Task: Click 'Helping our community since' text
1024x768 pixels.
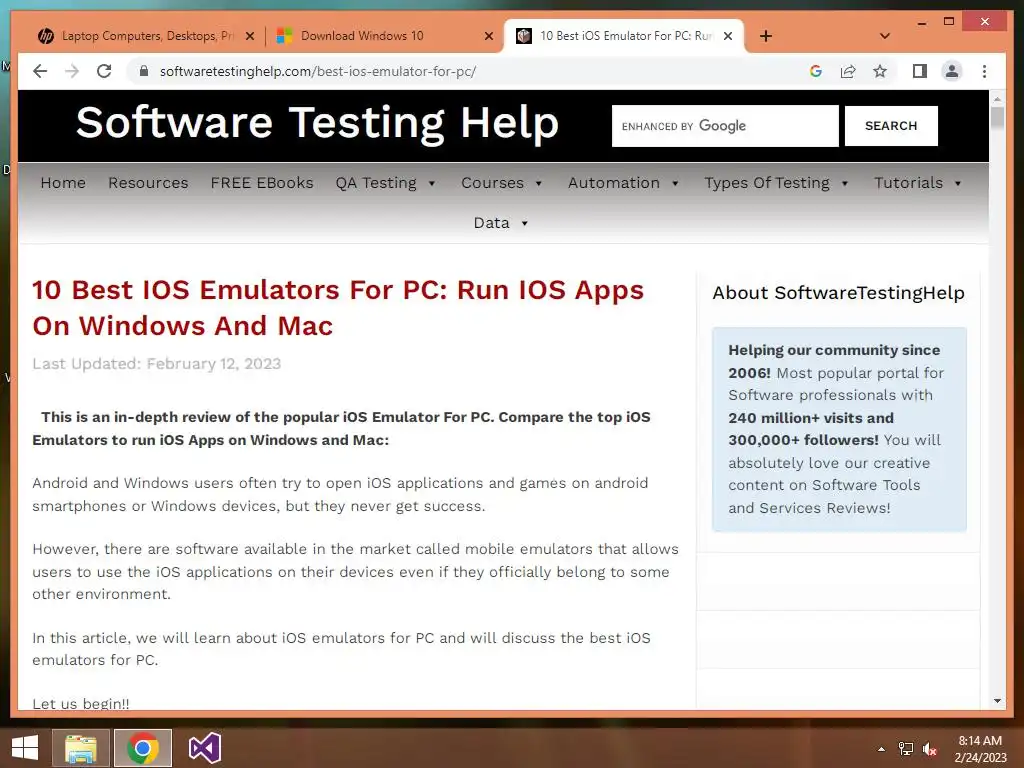Action: click(x=834, y=350)
